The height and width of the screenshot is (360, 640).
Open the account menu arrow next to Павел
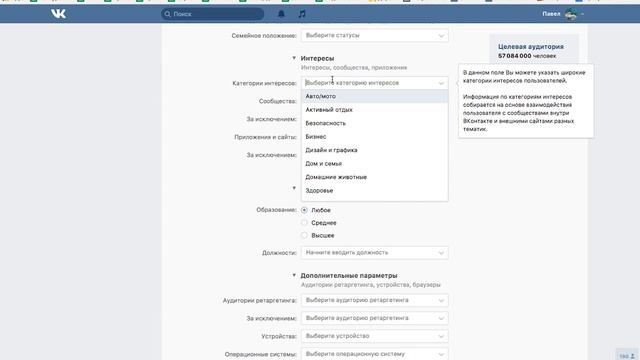click(582, 14)
